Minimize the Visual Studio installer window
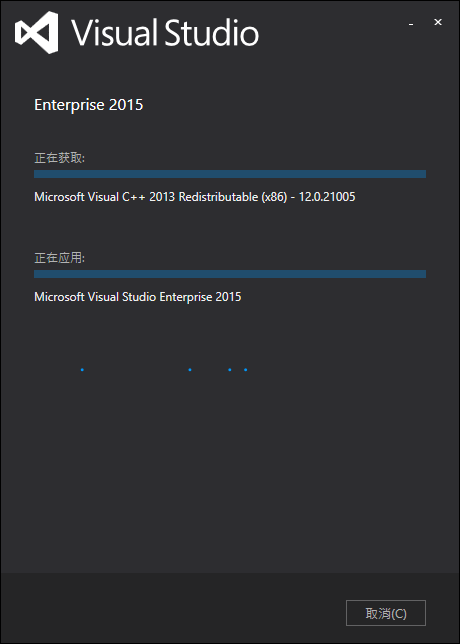 [x=411, y=23]
